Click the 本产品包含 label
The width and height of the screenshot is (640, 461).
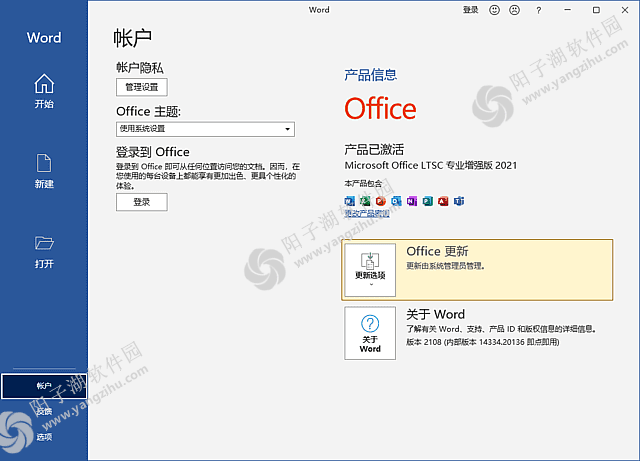click(x=363, y=183)
